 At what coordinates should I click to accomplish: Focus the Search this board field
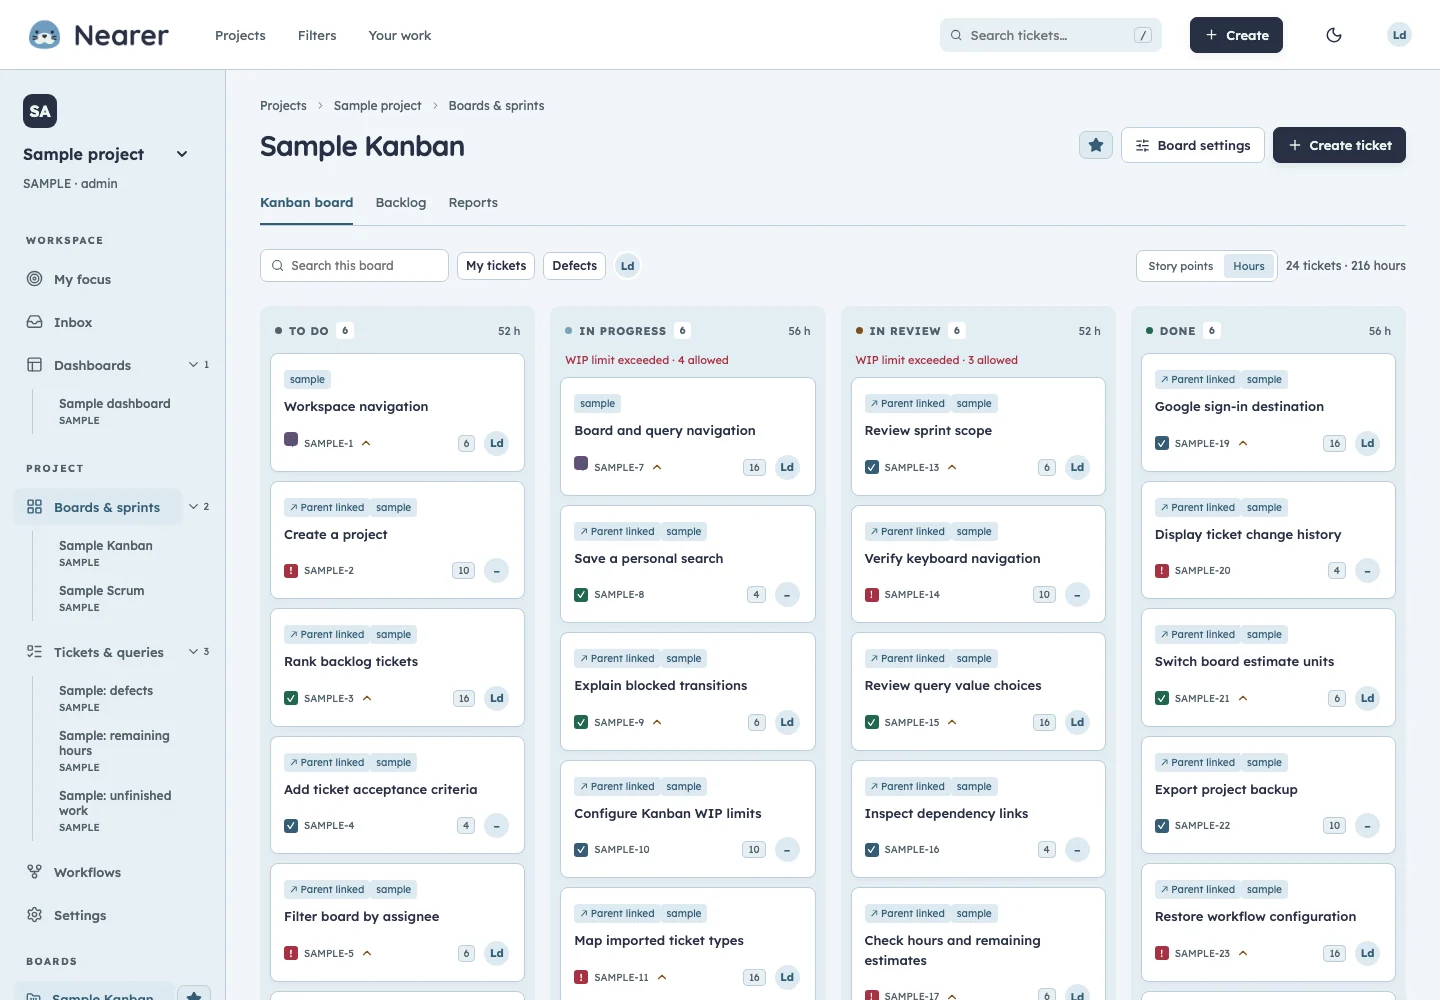point(354,266)
